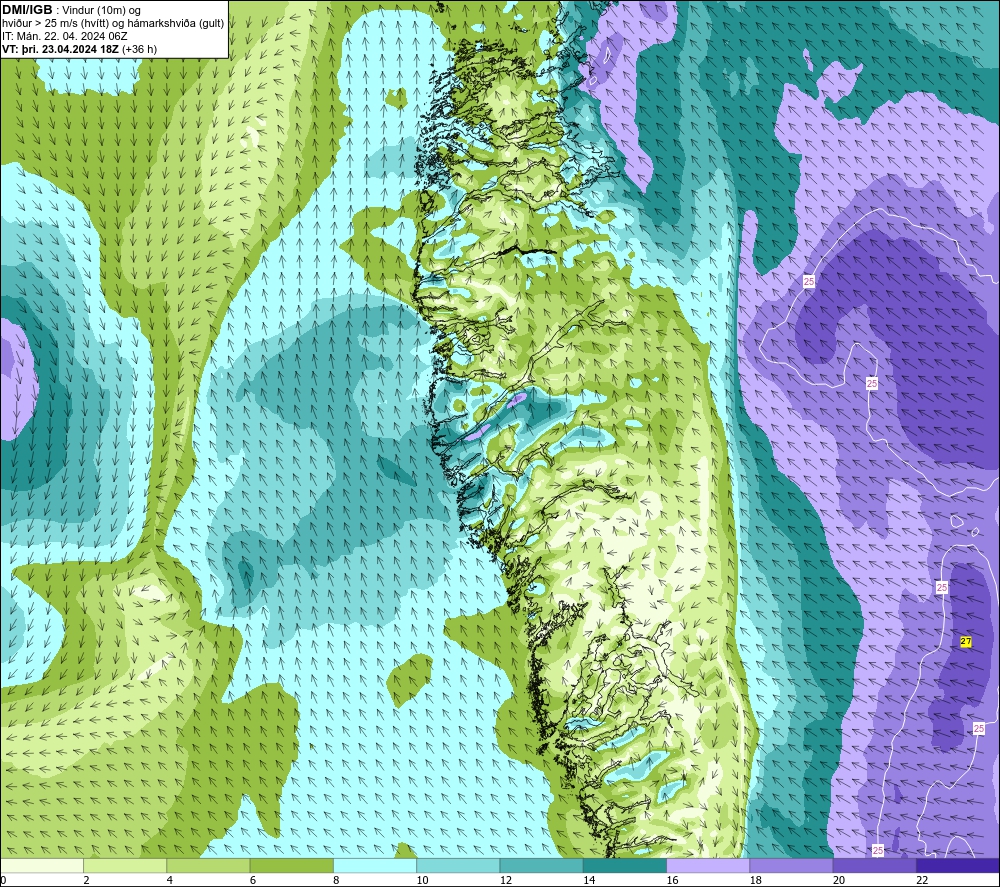Click the 14–16 m/s dark teal legend swatch
Viewport: 1000px width, 887px height.
(x=625, y=866)
